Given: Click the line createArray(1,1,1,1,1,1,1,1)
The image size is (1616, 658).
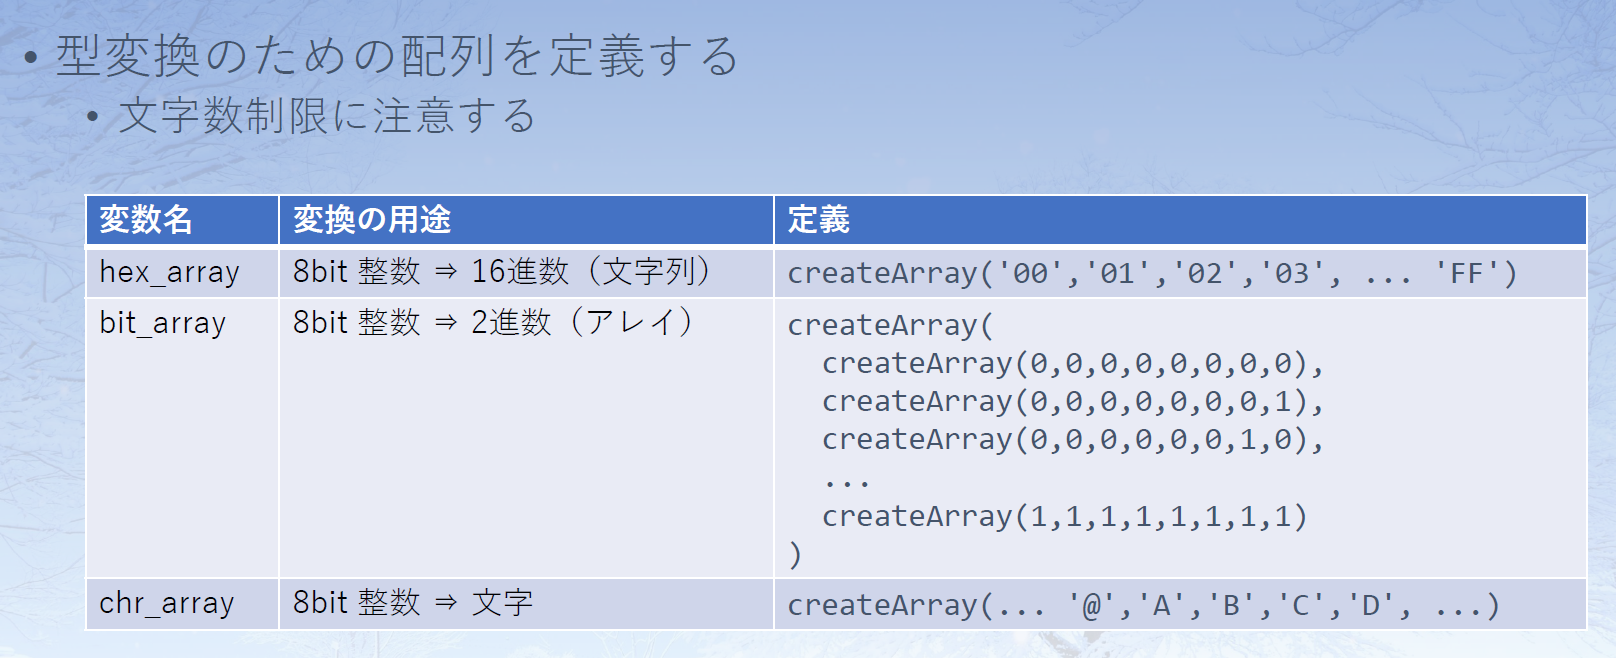Looking at the screenshot, I should [x=1065, y=516].
